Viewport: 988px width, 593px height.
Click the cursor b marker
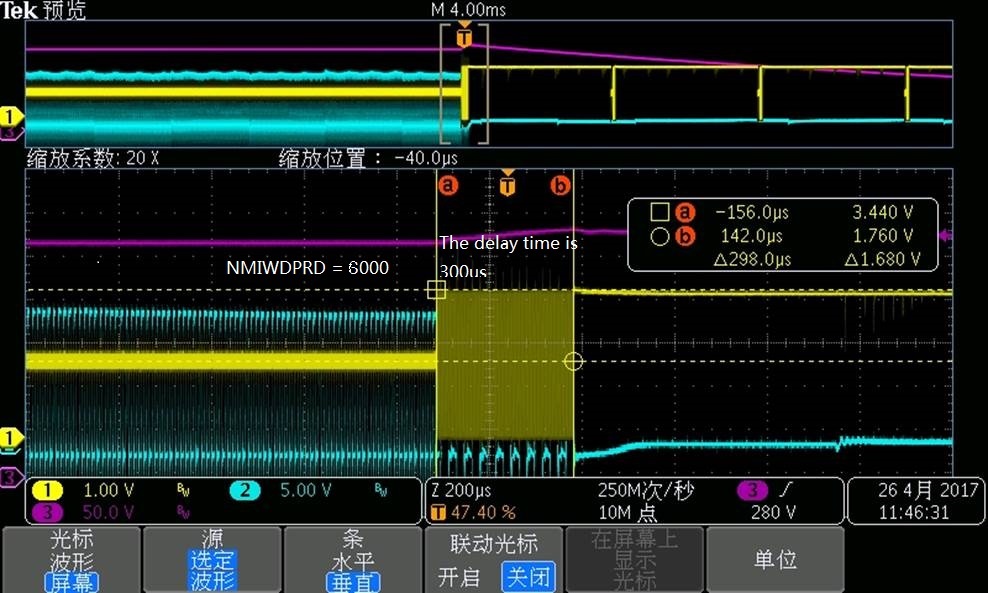(x=560, y=185)
